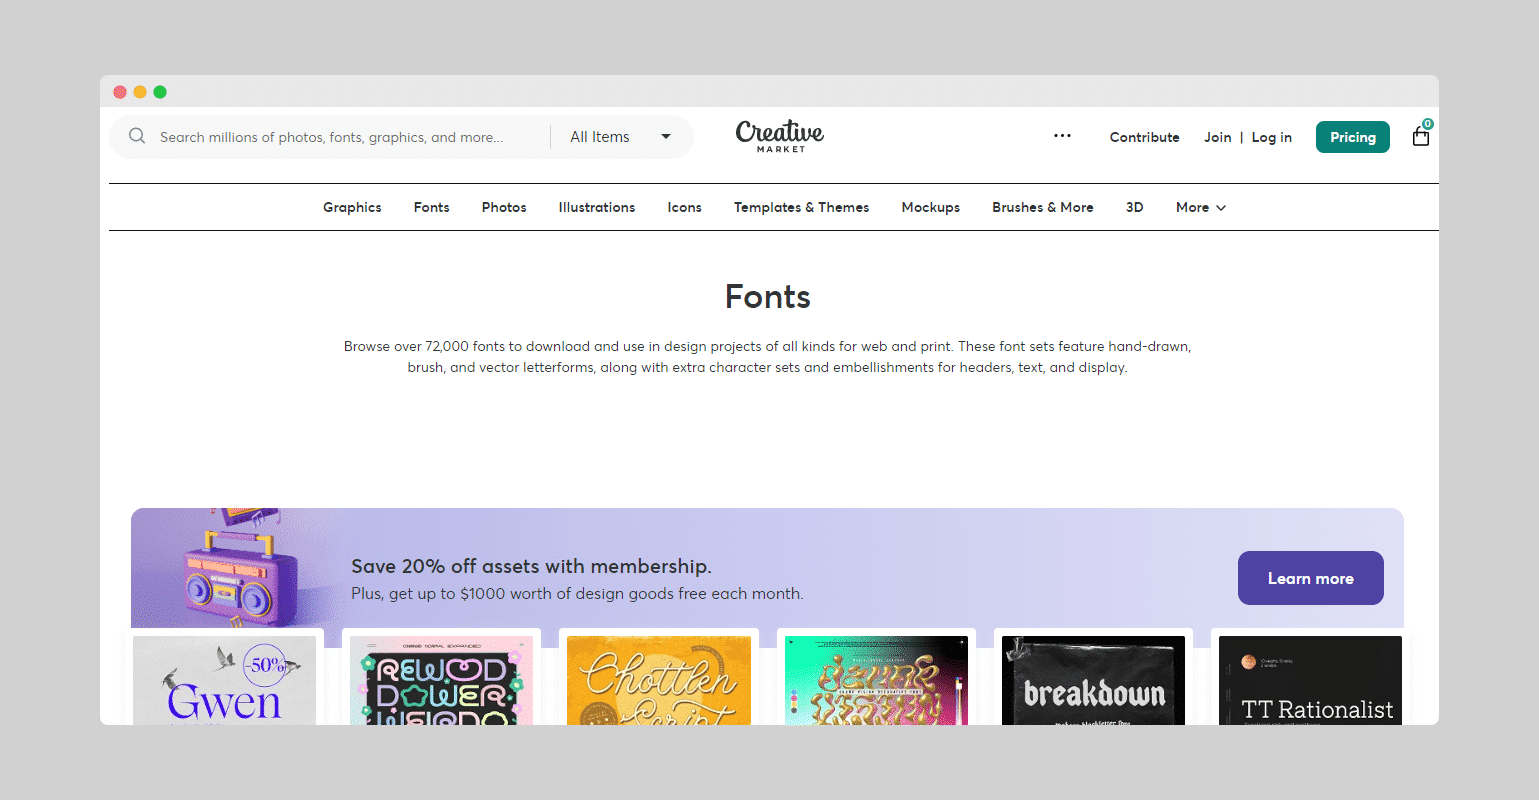Click the red close window dot
The width and height of the screenshot is (1539, 800).
pyautogui.click(x=120, y=92)
